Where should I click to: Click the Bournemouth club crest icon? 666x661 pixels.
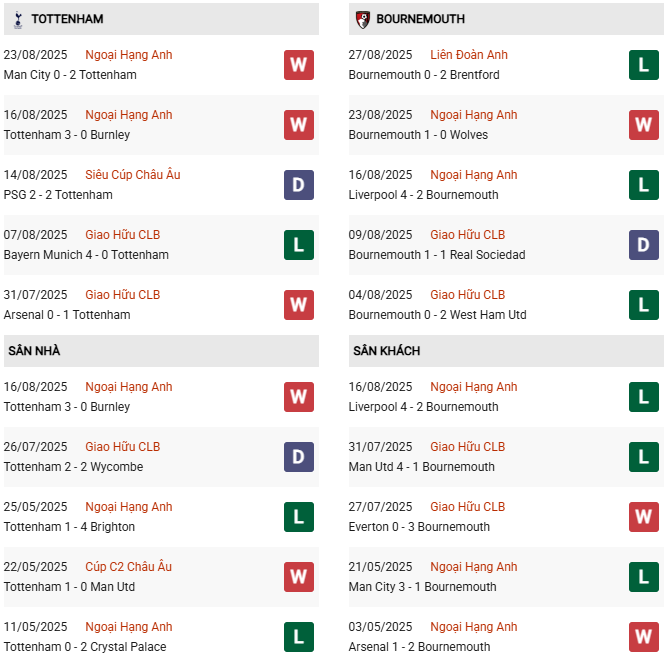362,19
